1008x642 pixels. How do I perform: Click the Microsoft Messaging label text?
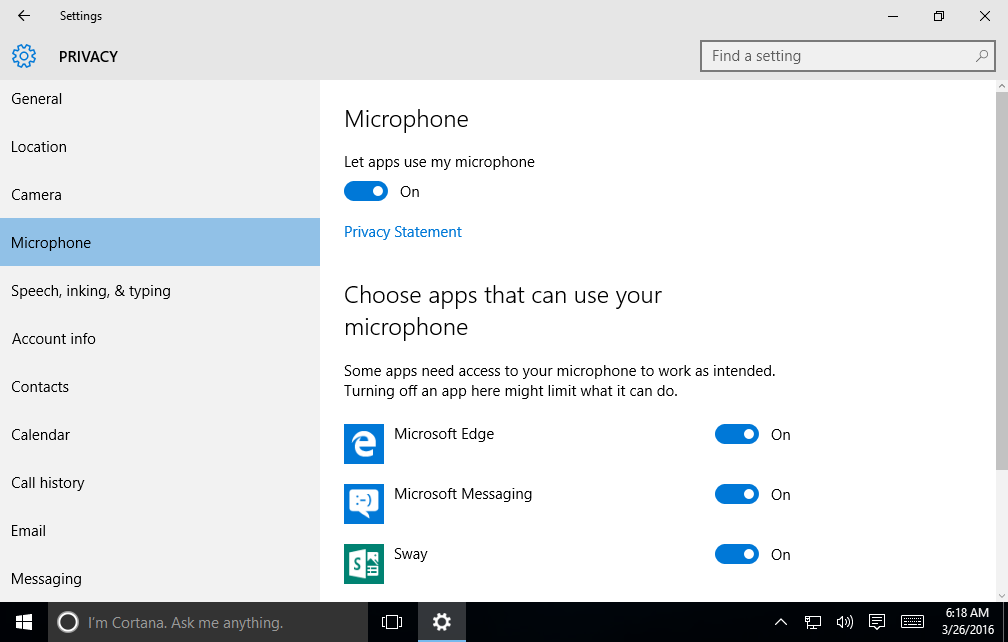tap(463, 494)
